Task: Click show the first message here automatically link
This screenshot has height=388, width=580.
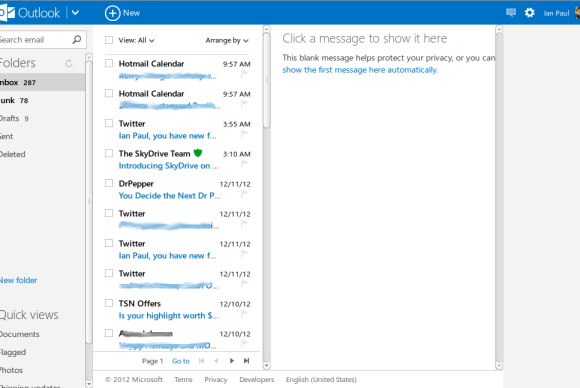Action: [360, 70]
